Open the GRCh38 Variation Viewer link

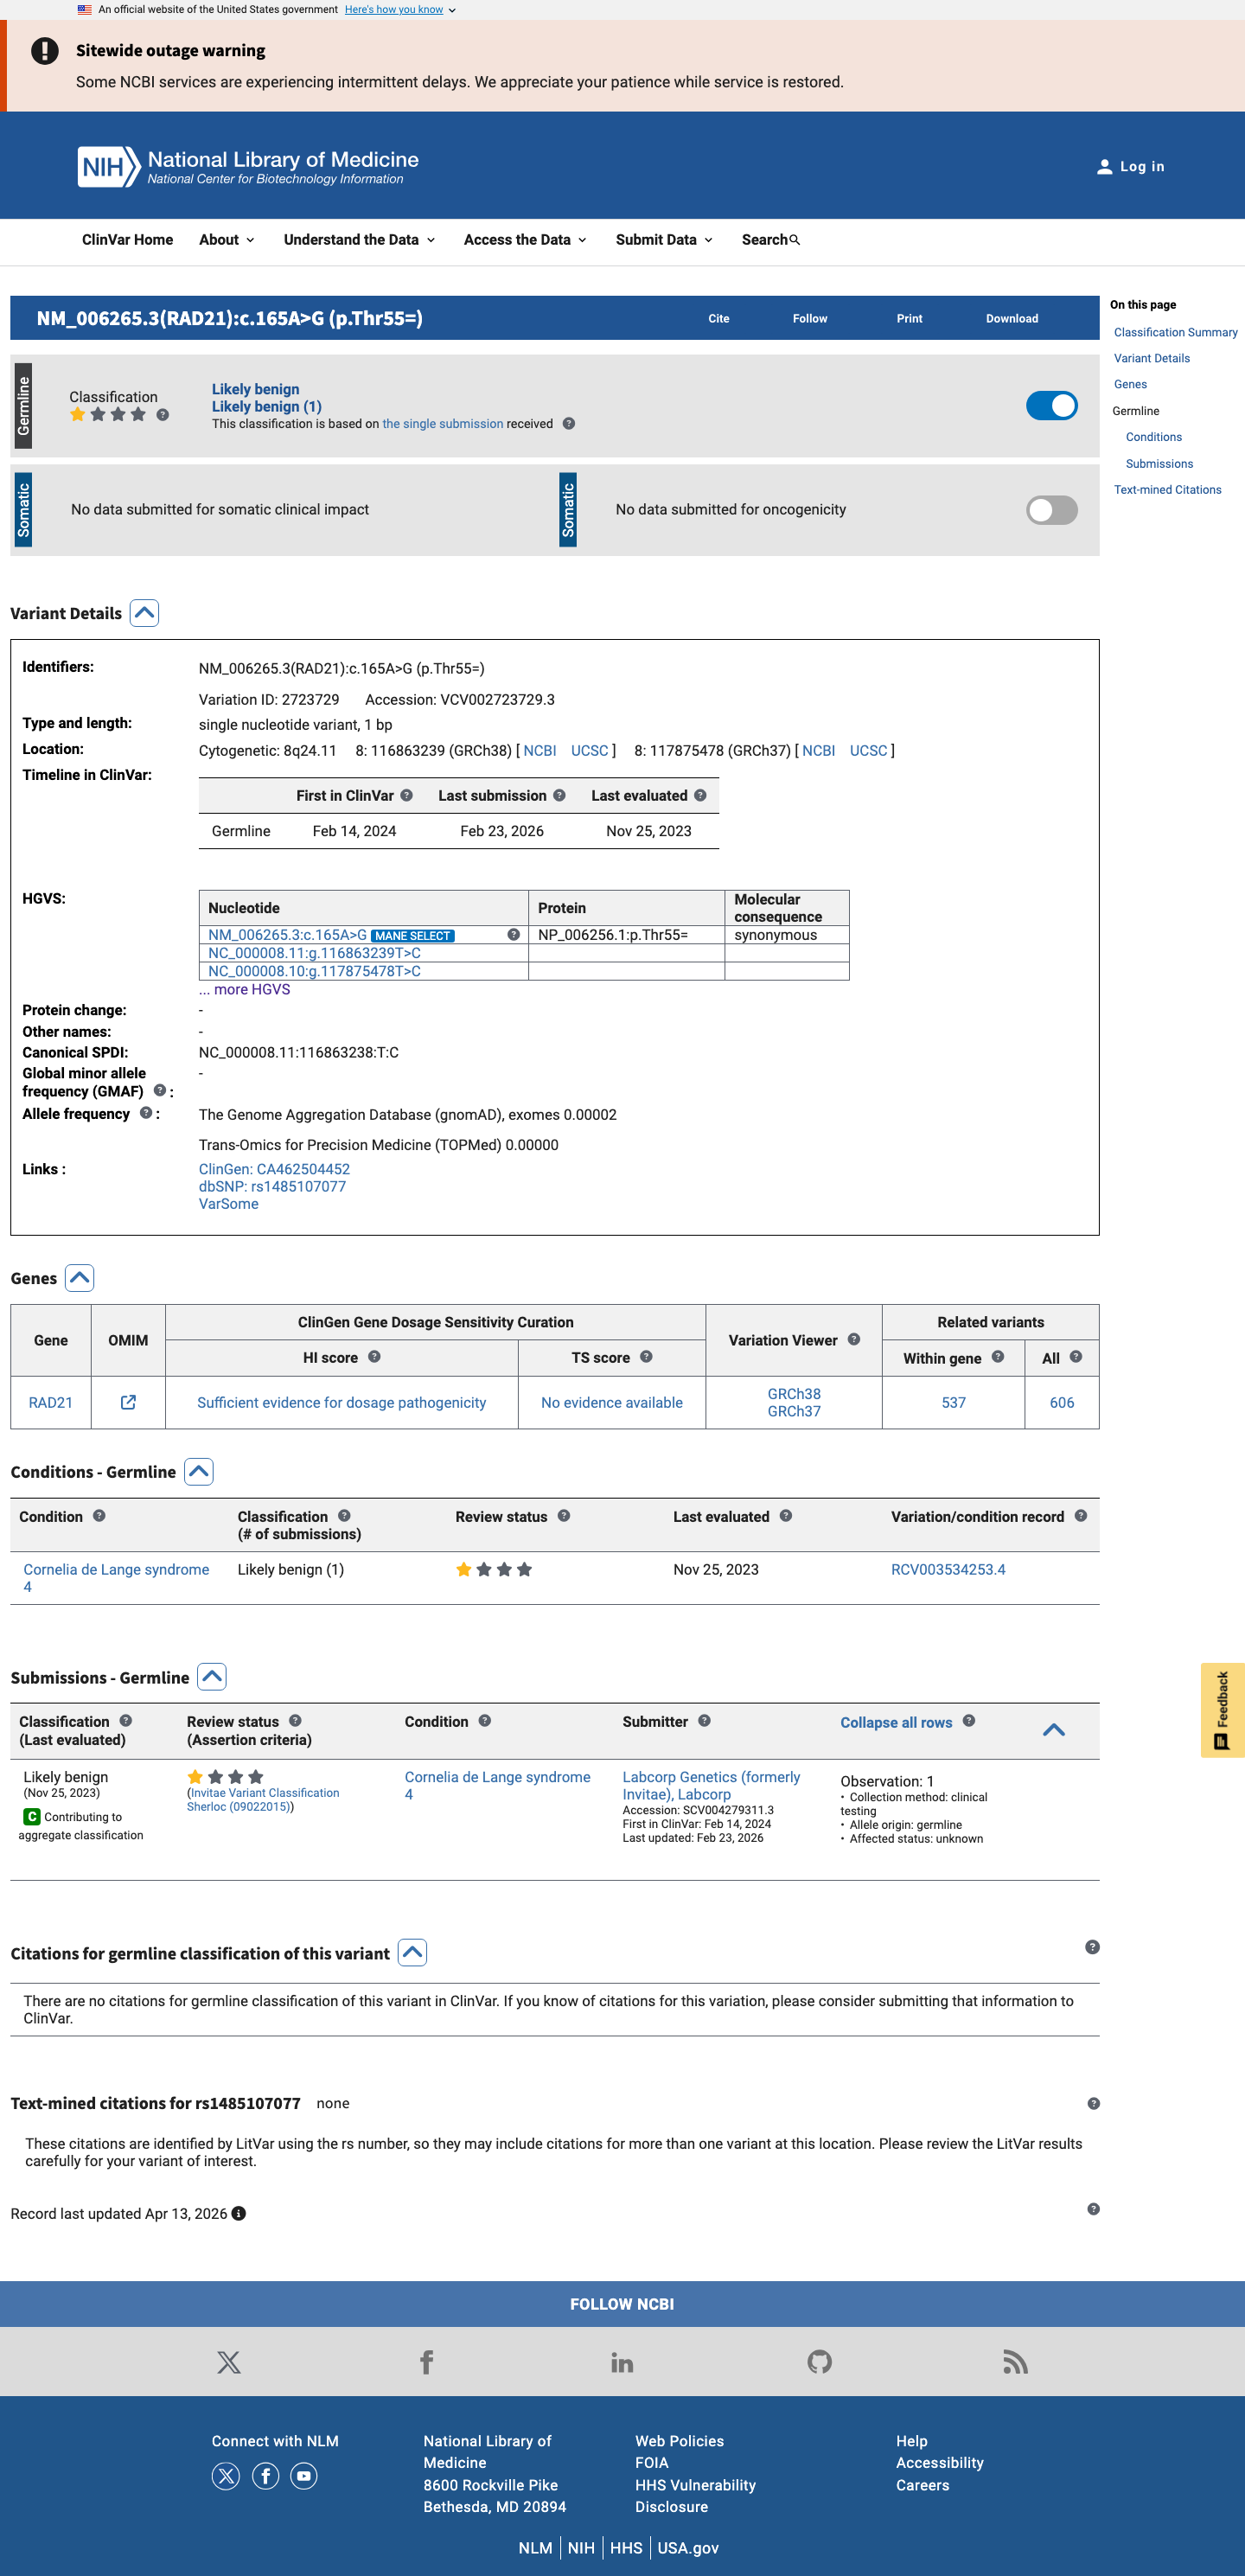(x=794, y=1393)
